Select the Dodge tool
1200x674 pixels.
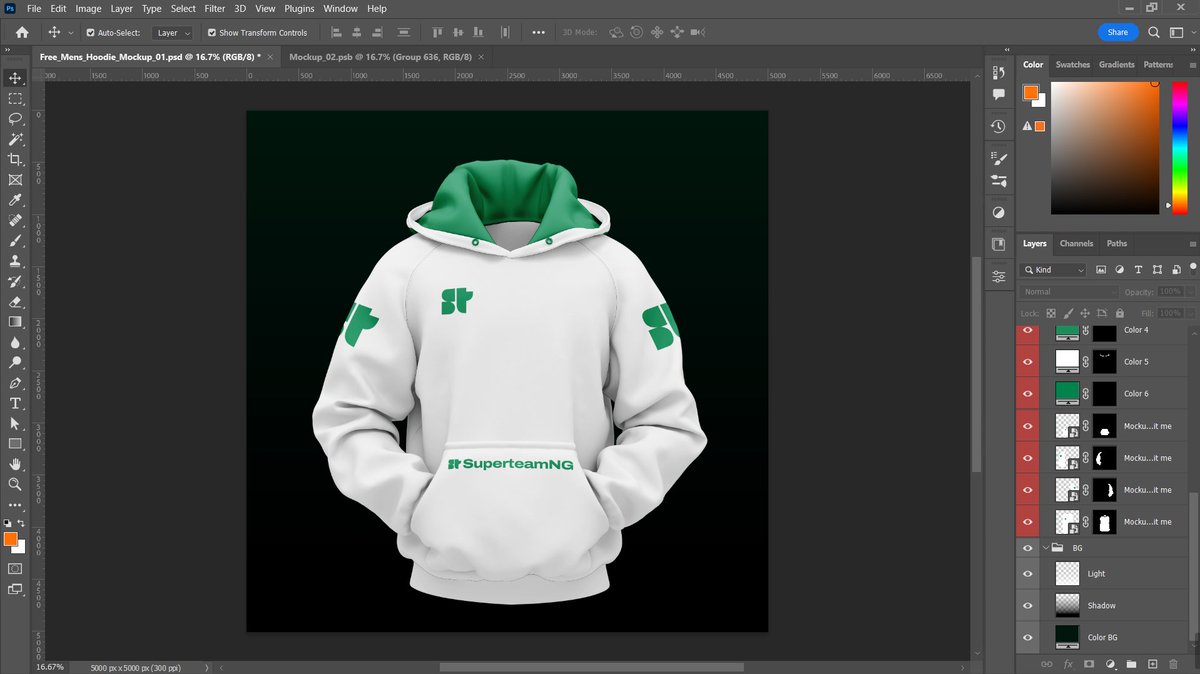pyautogui.click(x=15, y=363)
